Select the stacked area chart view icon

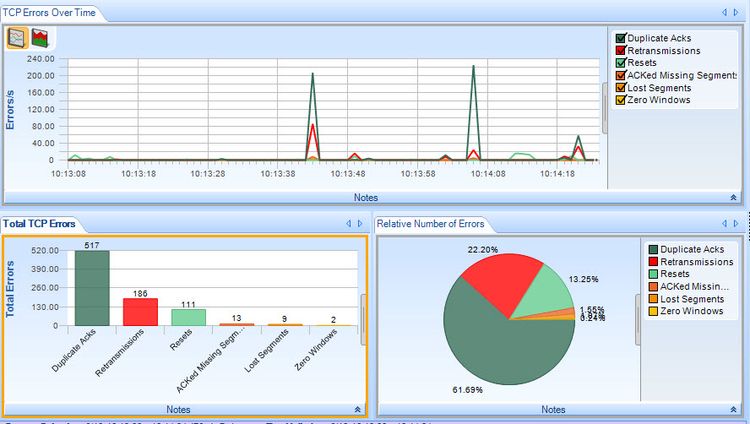40,38
